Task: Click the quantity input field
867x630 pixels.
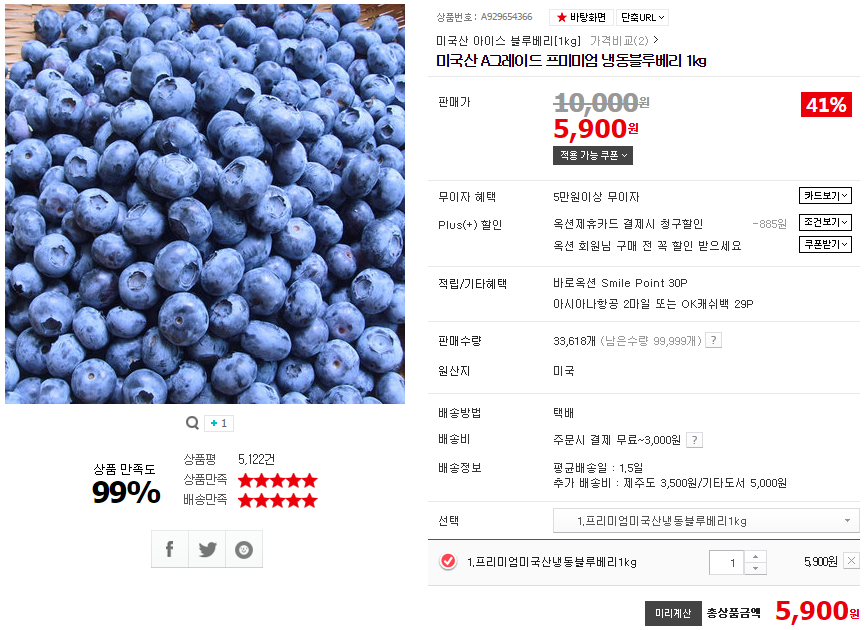Action: click(727, 563)
